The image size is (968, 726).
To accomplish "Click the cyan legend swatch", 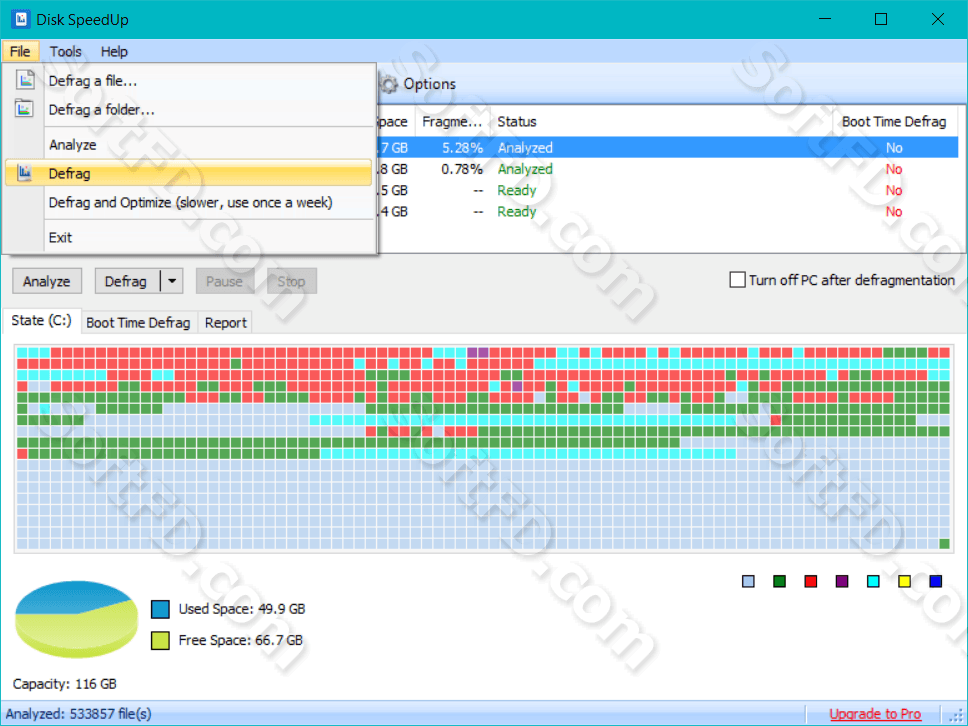I will (873, 581).
